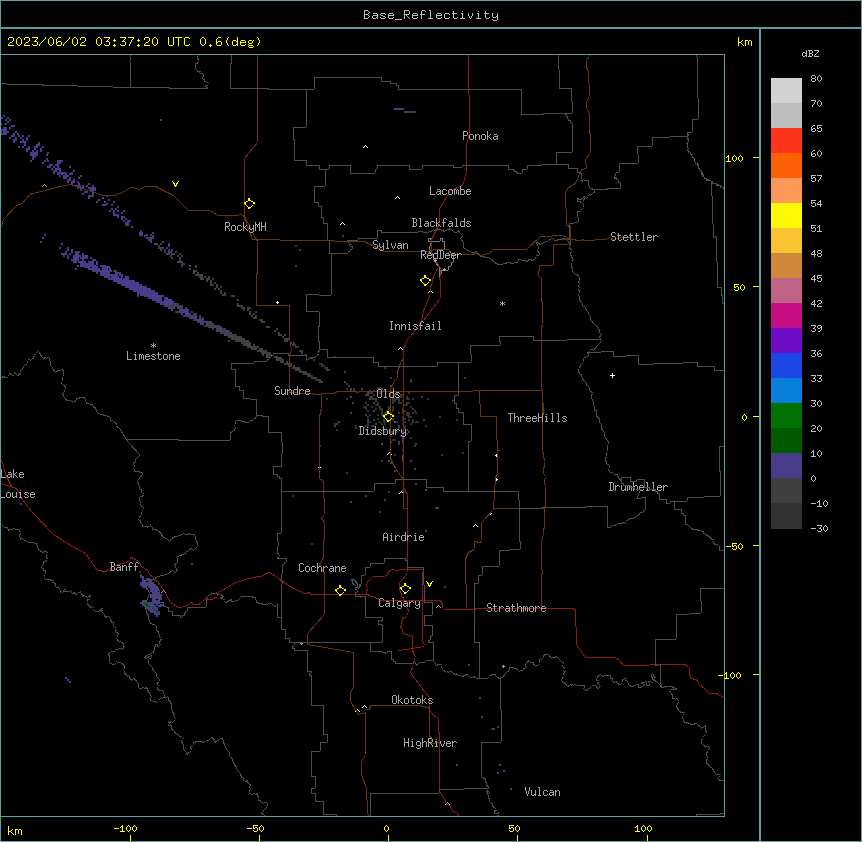Select the Drumheller town label
The height and width of the screenshot is (842, 862).
point(638,487)
